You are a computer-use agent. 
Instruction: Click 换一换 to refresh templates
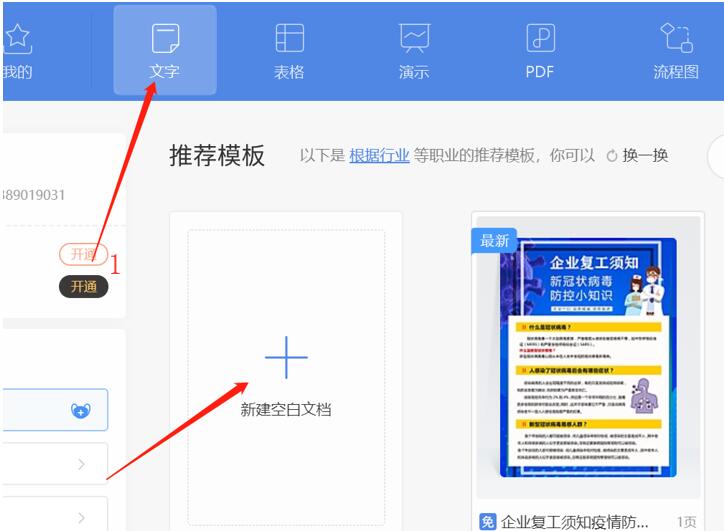click(x=645, y=156)
